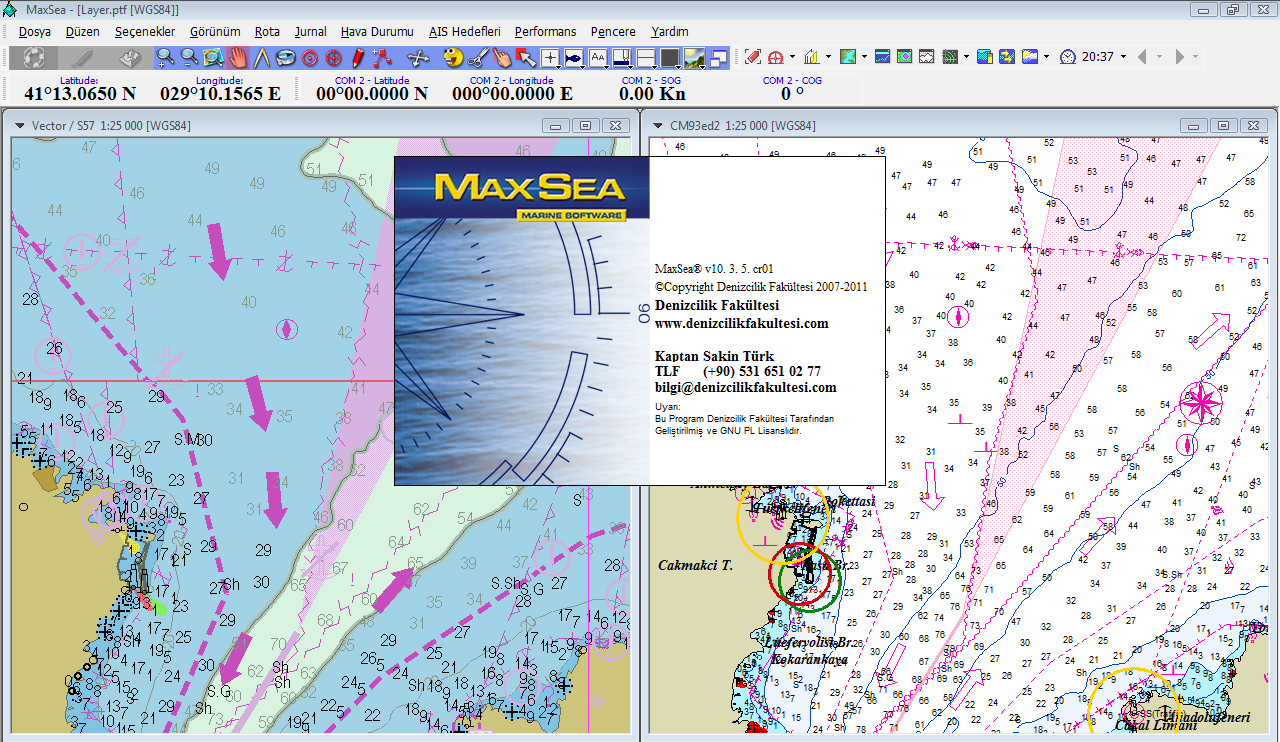Image resolution: width=1280 pixels, height=742 pixels.
Task: Open the AIS Hedefleri menu
Action: coord(465,31)
